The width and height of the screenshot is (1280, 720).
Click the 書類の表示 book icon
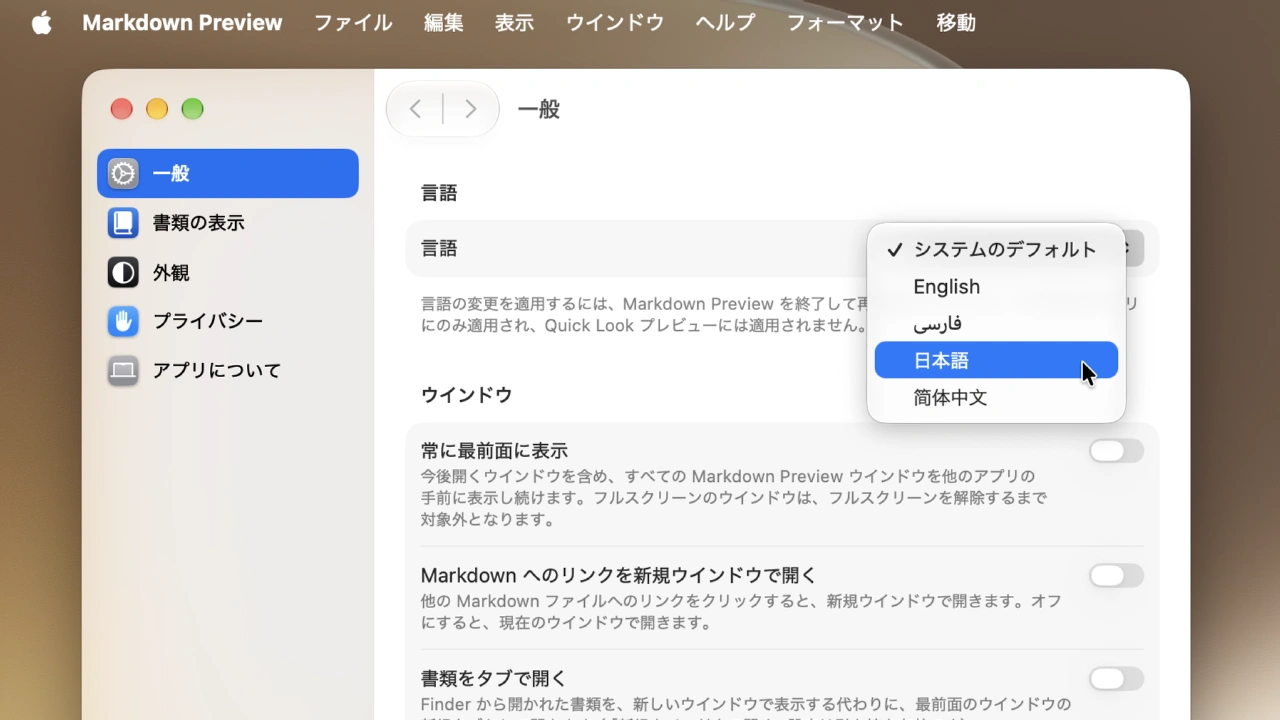tap(123, 222)
